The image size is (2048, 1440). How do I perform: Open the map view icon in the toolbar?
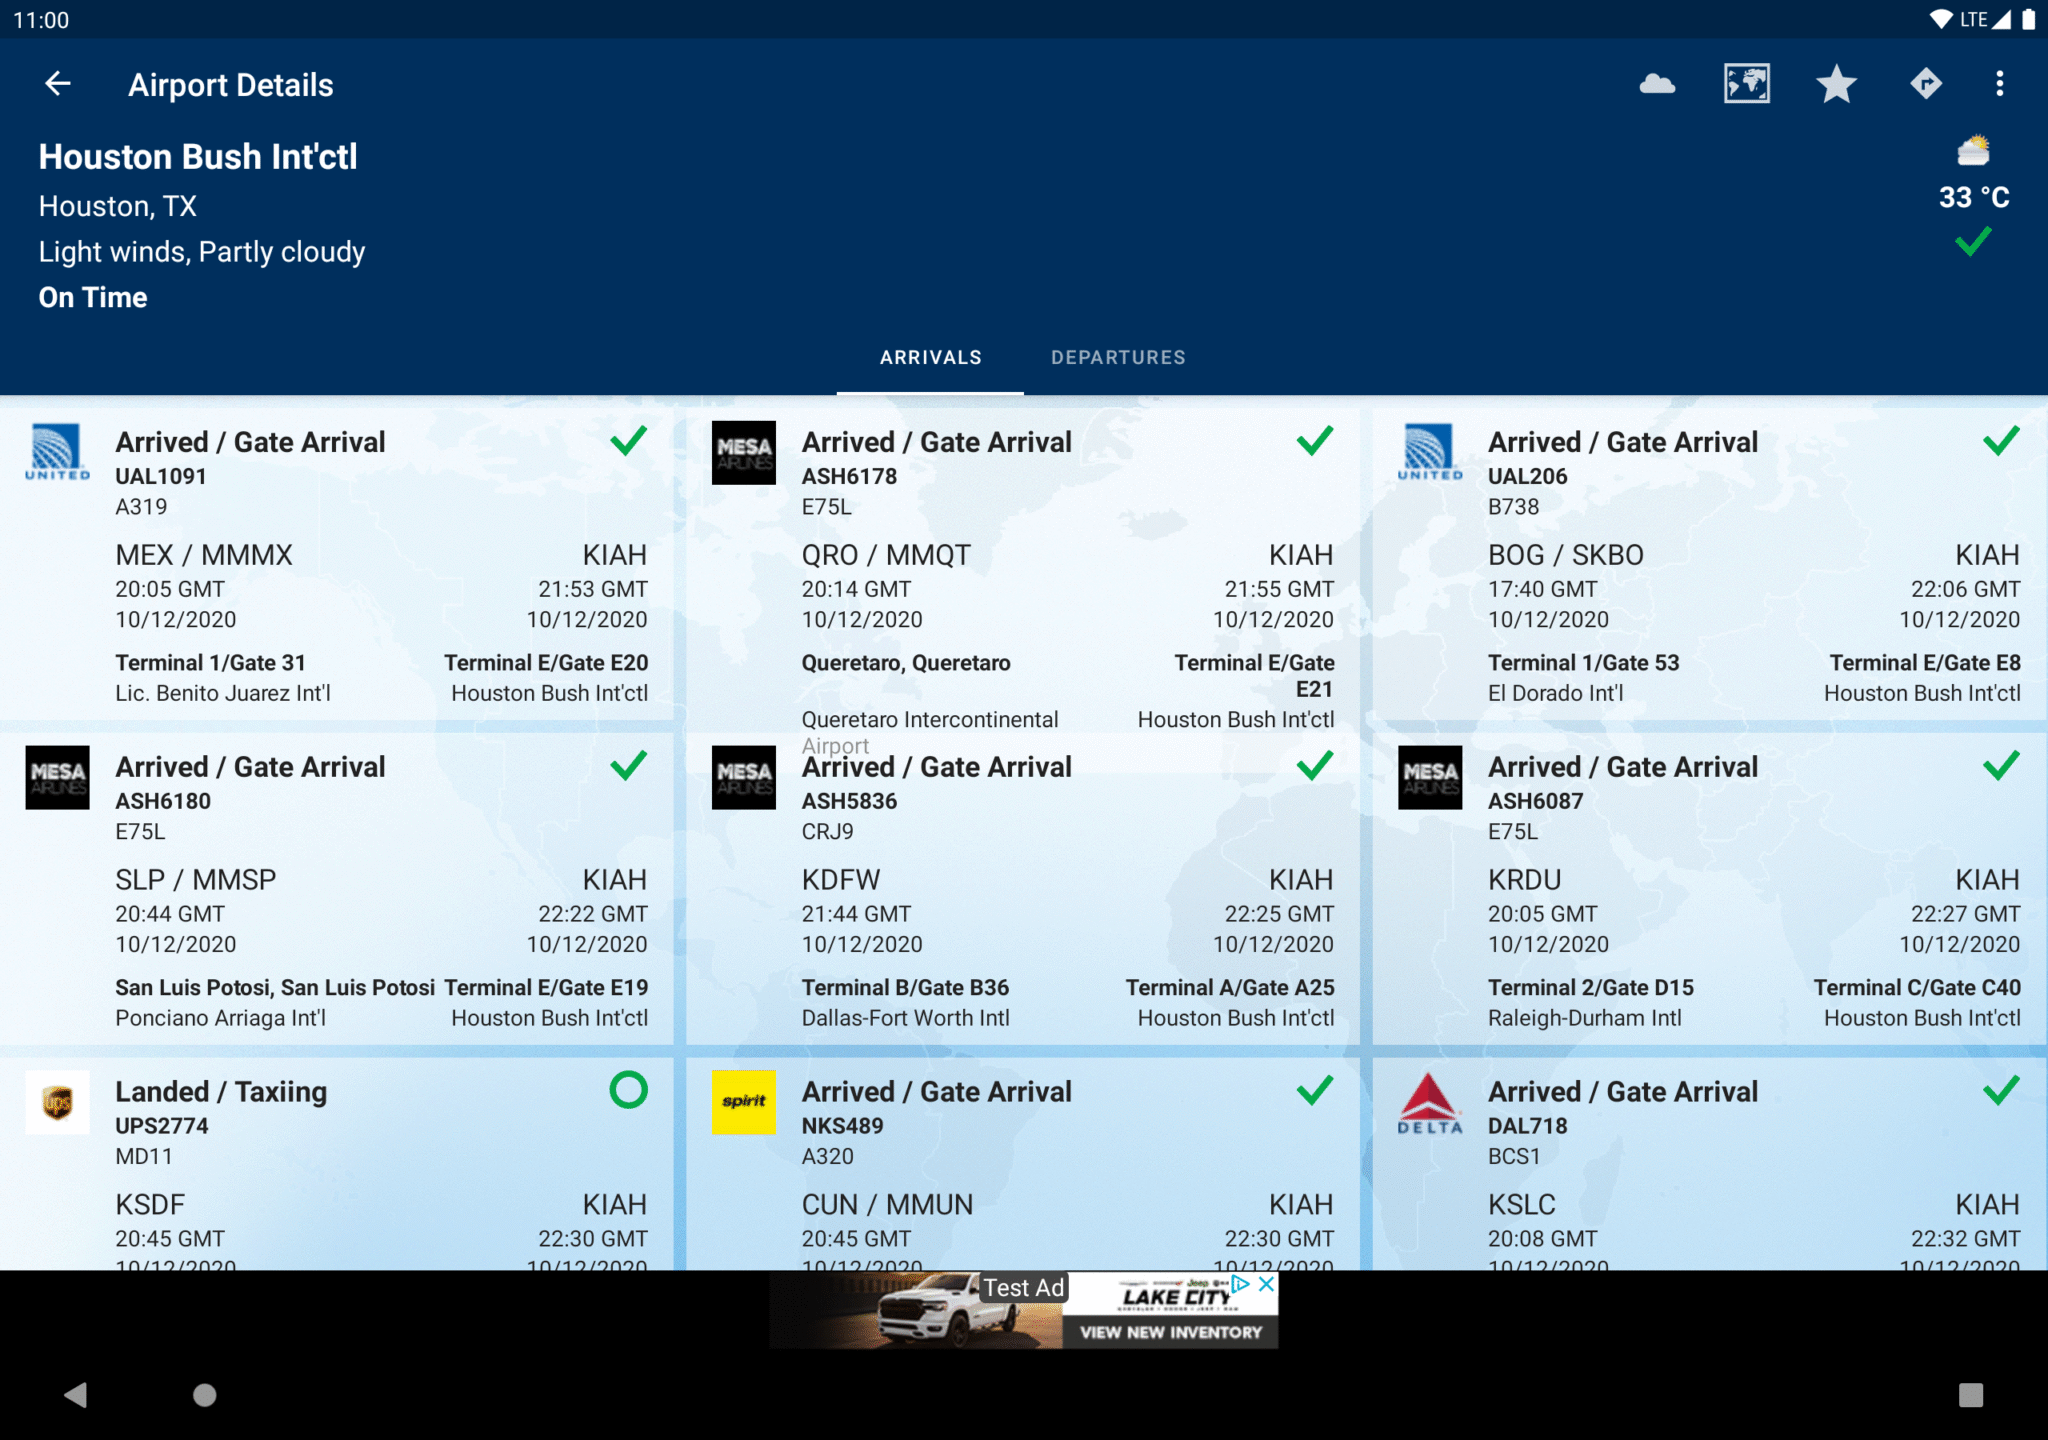pyautogui.click(x=1747, y=84)
